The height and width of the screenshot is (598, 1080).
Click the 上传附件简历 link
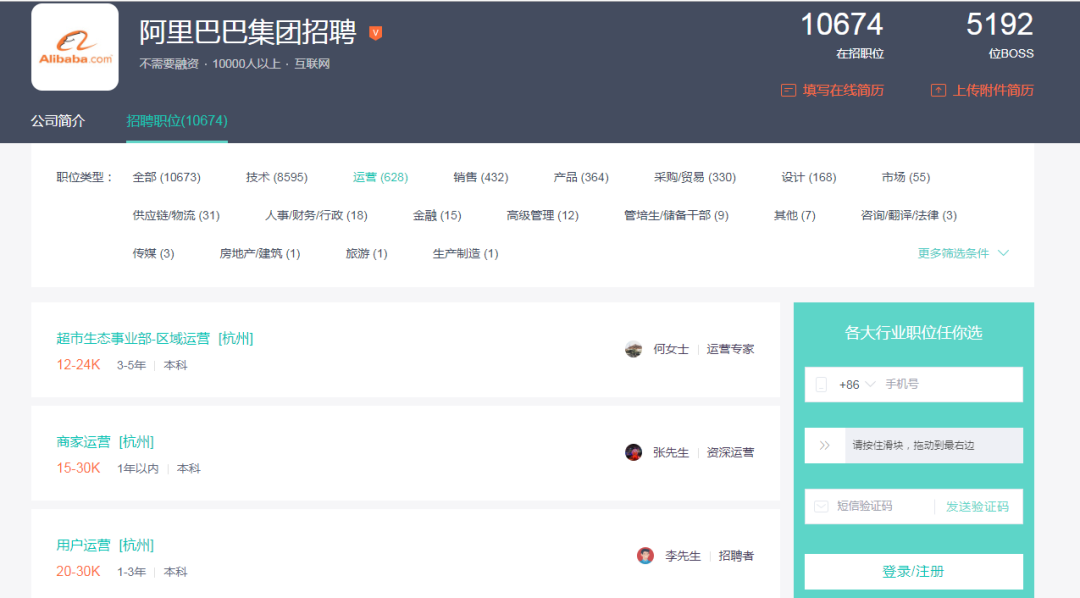coord(993,90)
